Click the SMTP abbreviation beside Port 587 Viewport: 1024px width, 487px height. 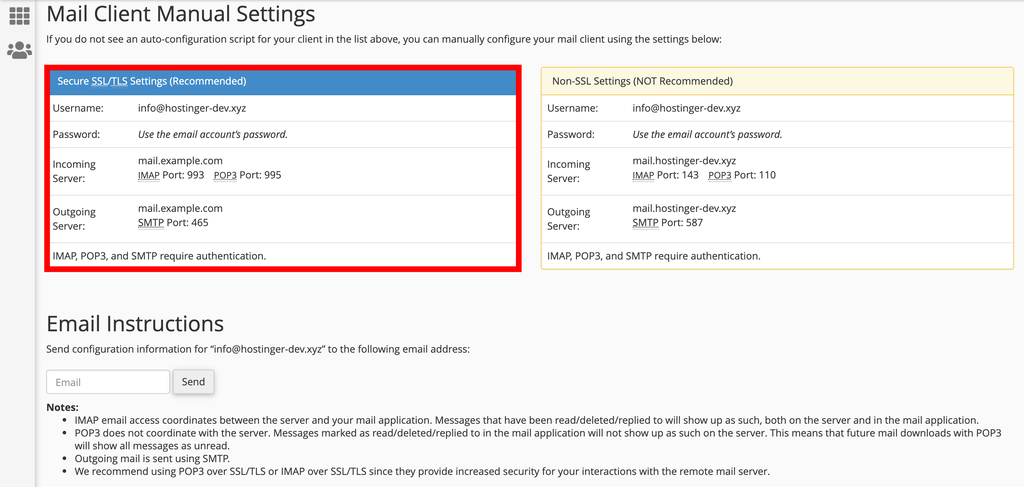[x=645, y=223]
